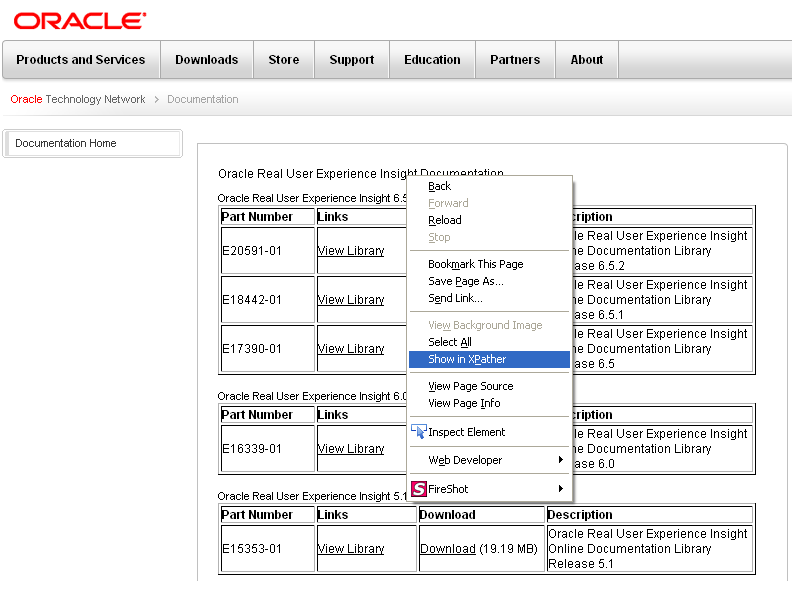Select View Background Image entry
Screen dimensions: 792x595
pyautogui.click(x=489, y=325)
